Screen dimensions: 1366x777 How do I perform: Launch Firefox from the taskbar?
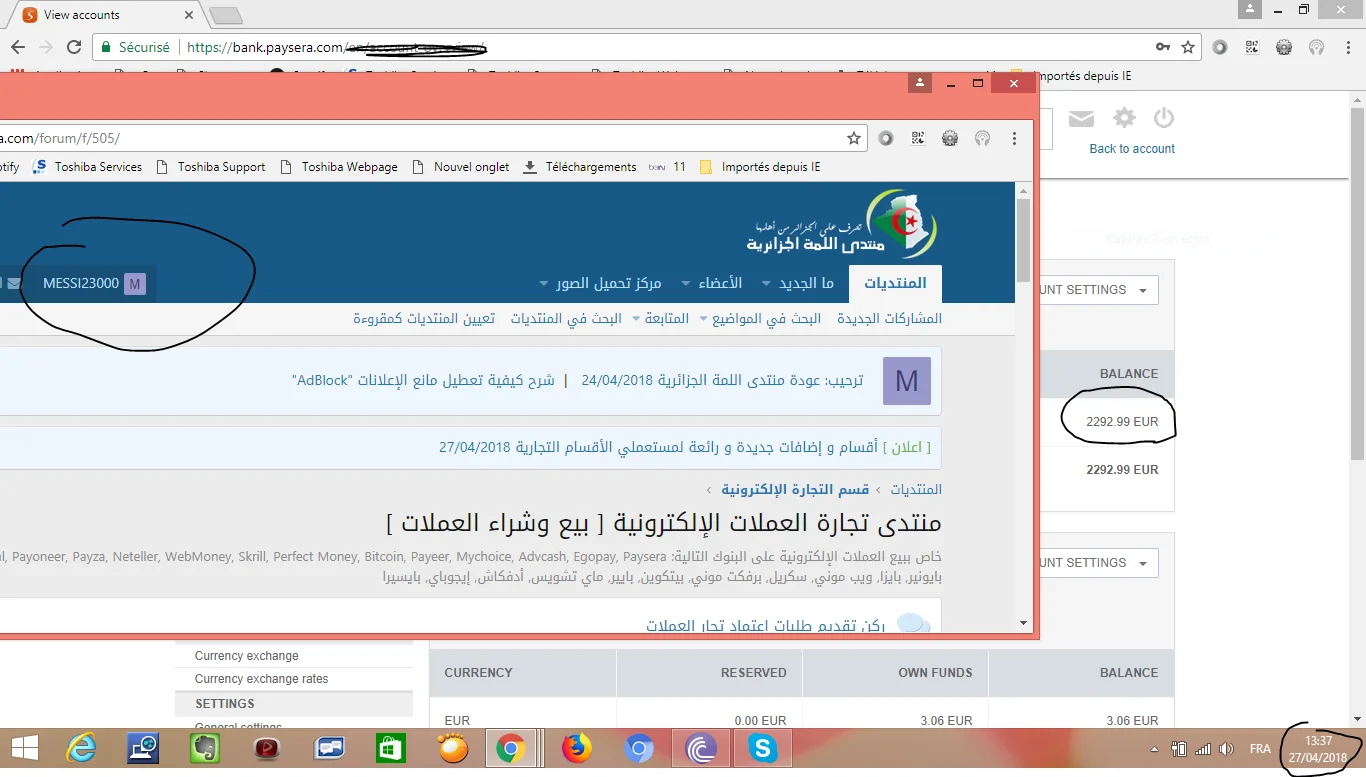tap(577, 748)
